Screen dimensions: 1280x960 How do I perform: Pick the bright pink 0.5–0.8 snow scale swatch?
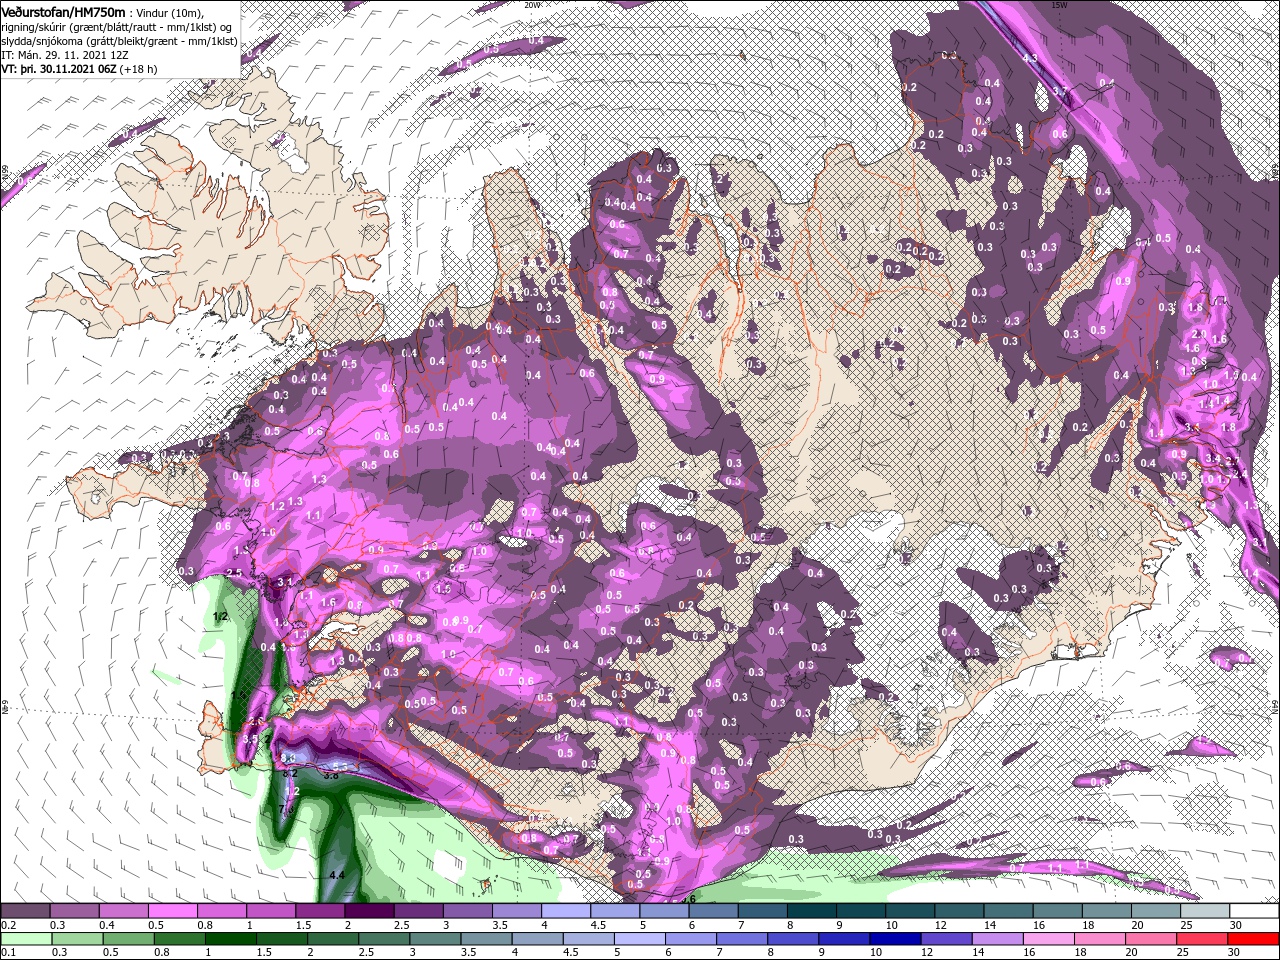(x=172, y=911)
